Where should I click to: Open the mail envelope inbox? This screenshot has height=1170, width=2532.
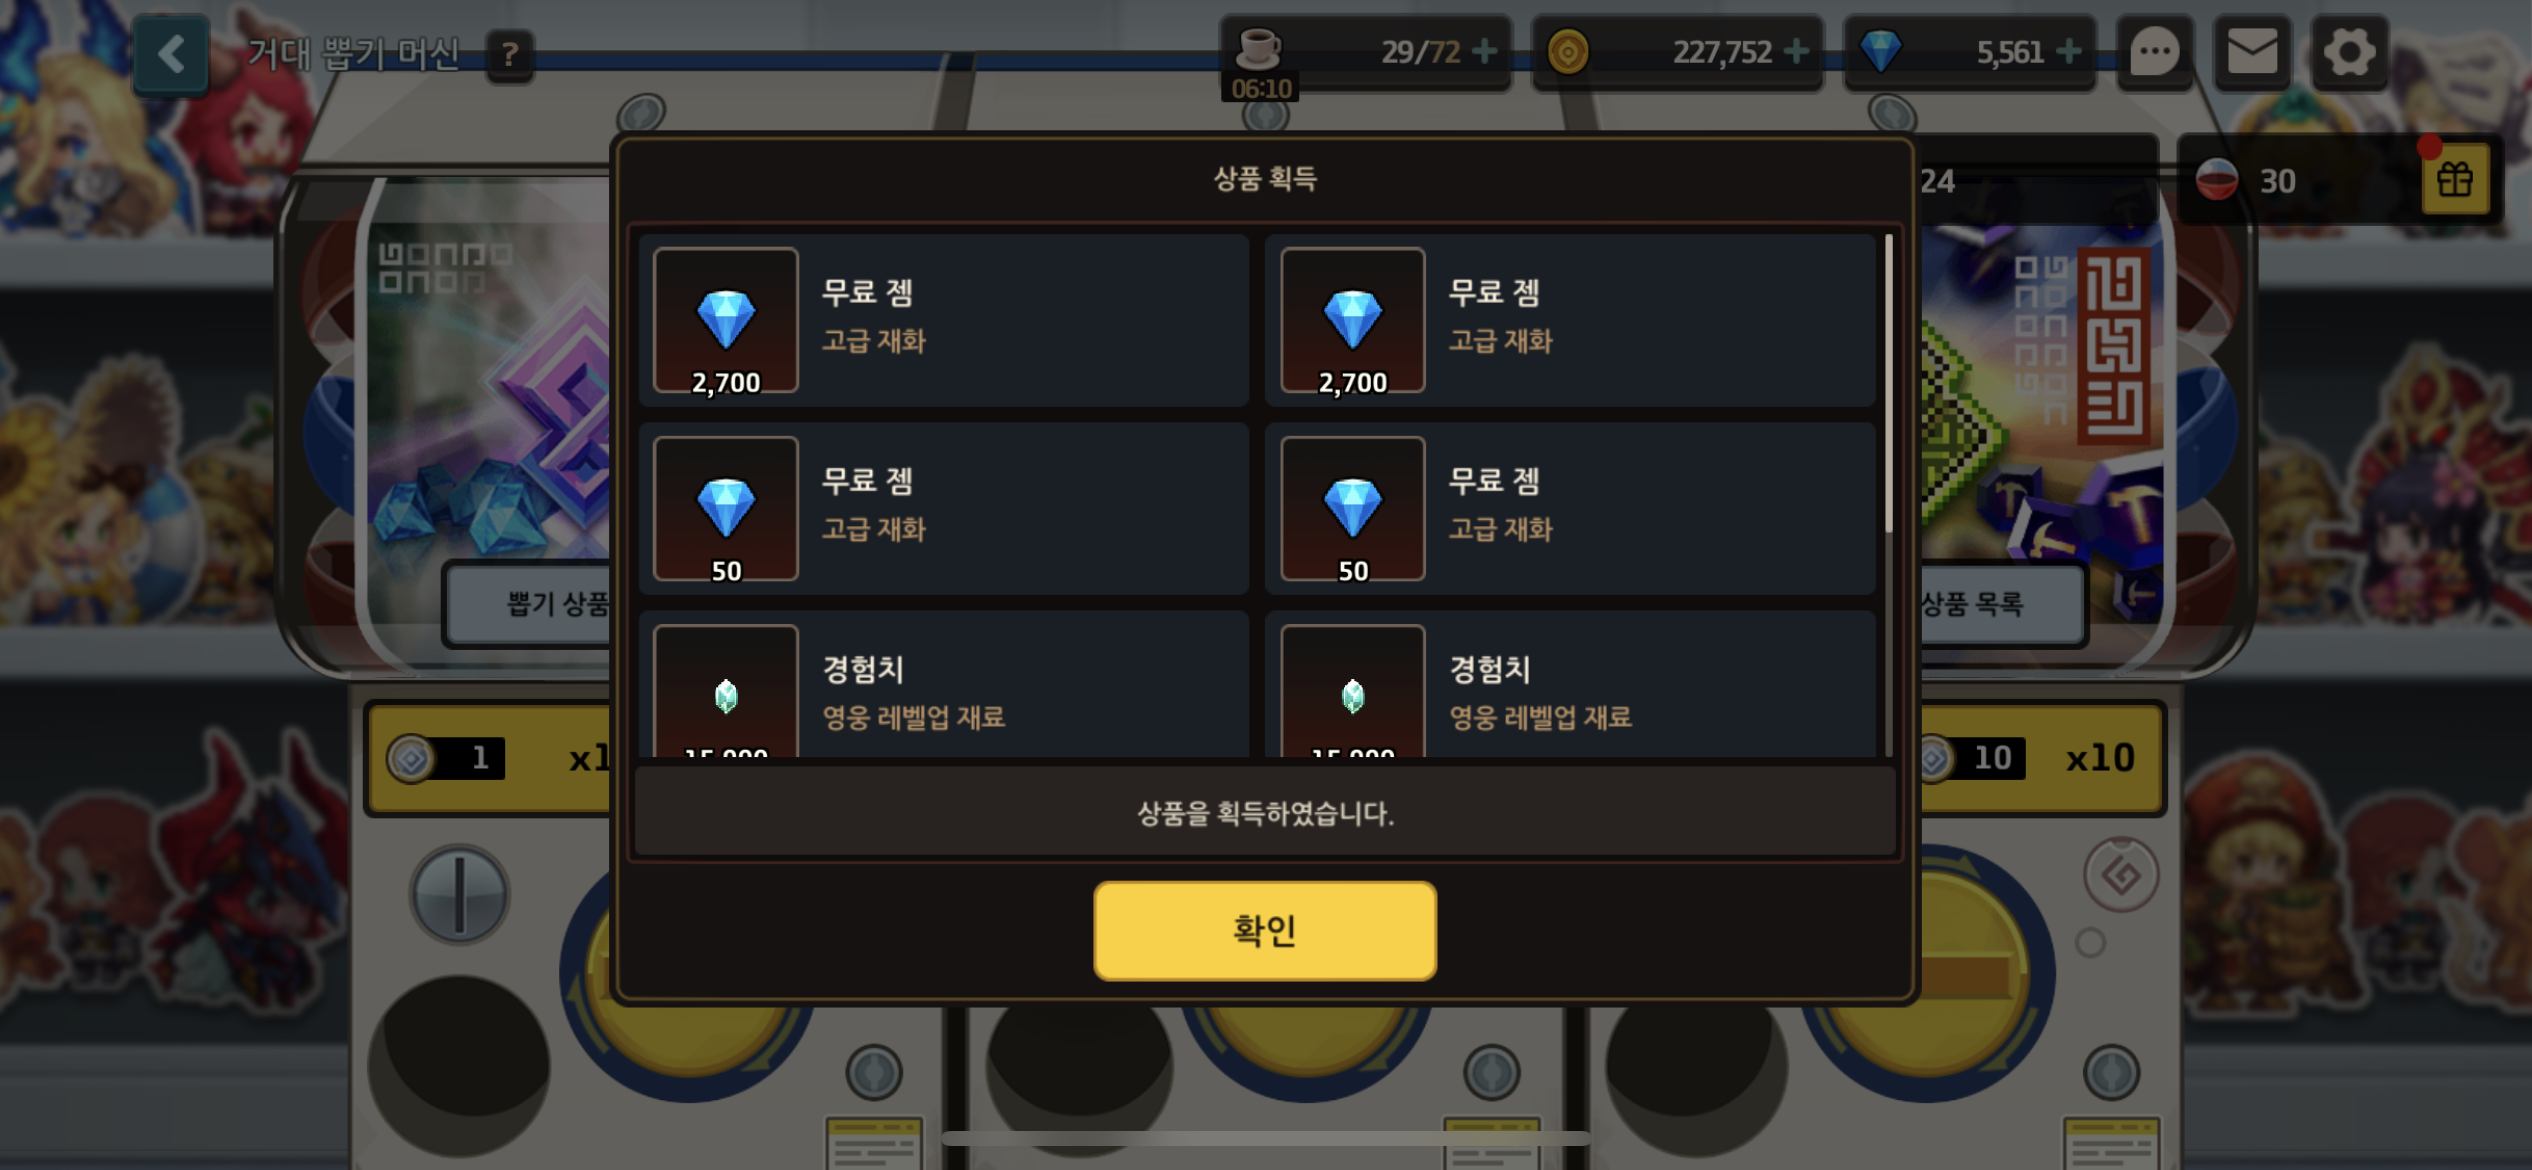[2252, 52]
